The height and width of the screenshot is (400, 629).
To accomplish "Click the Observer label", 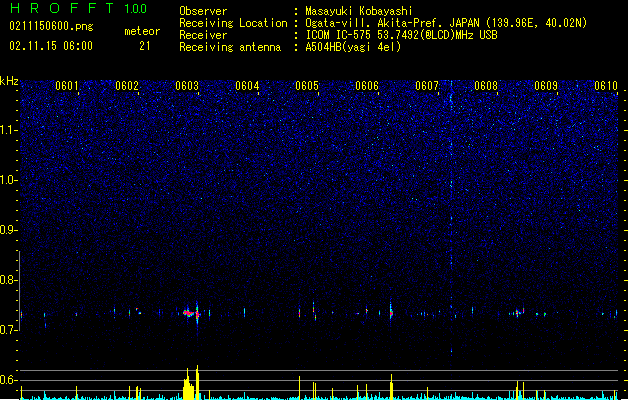I will coord(203,11).
